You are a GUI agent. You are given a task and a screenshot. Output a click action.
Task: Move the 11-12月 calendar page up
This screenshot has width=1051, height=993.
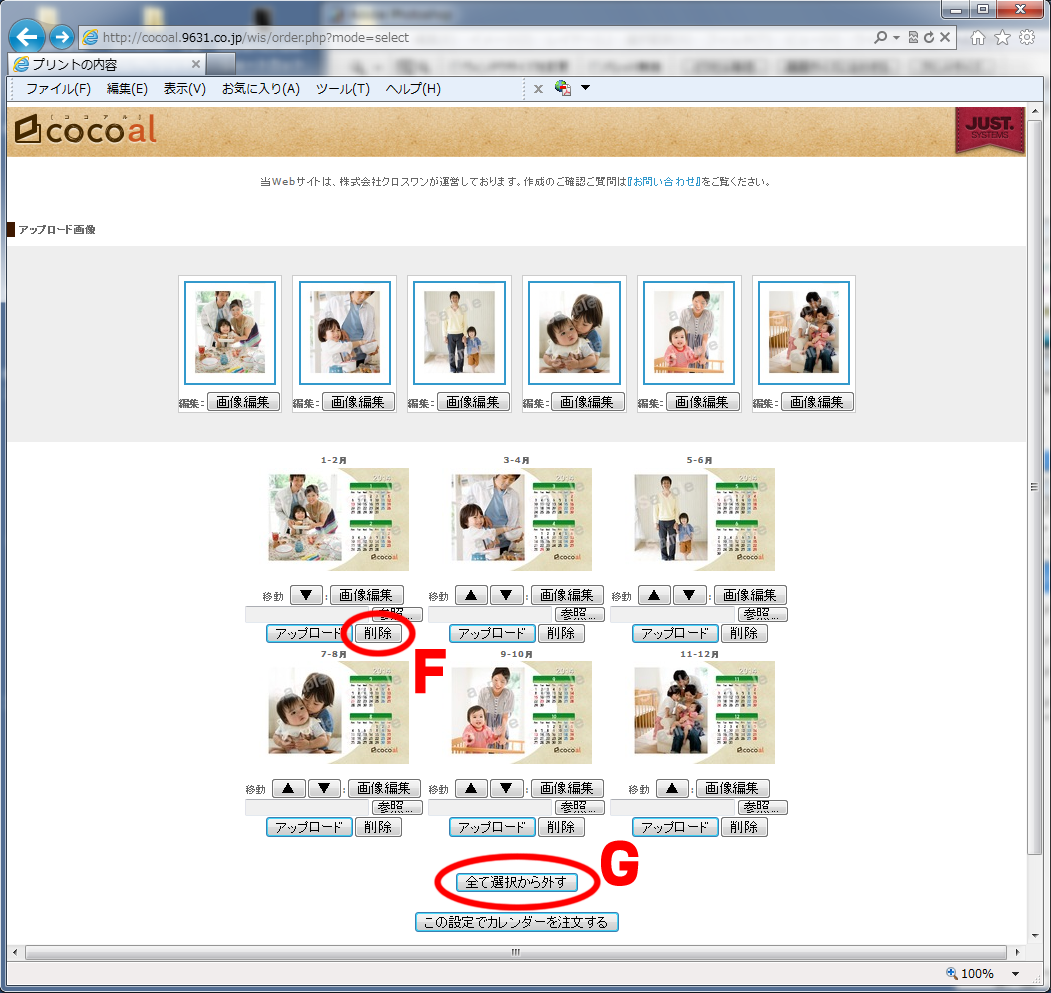[x=671, y=789]
